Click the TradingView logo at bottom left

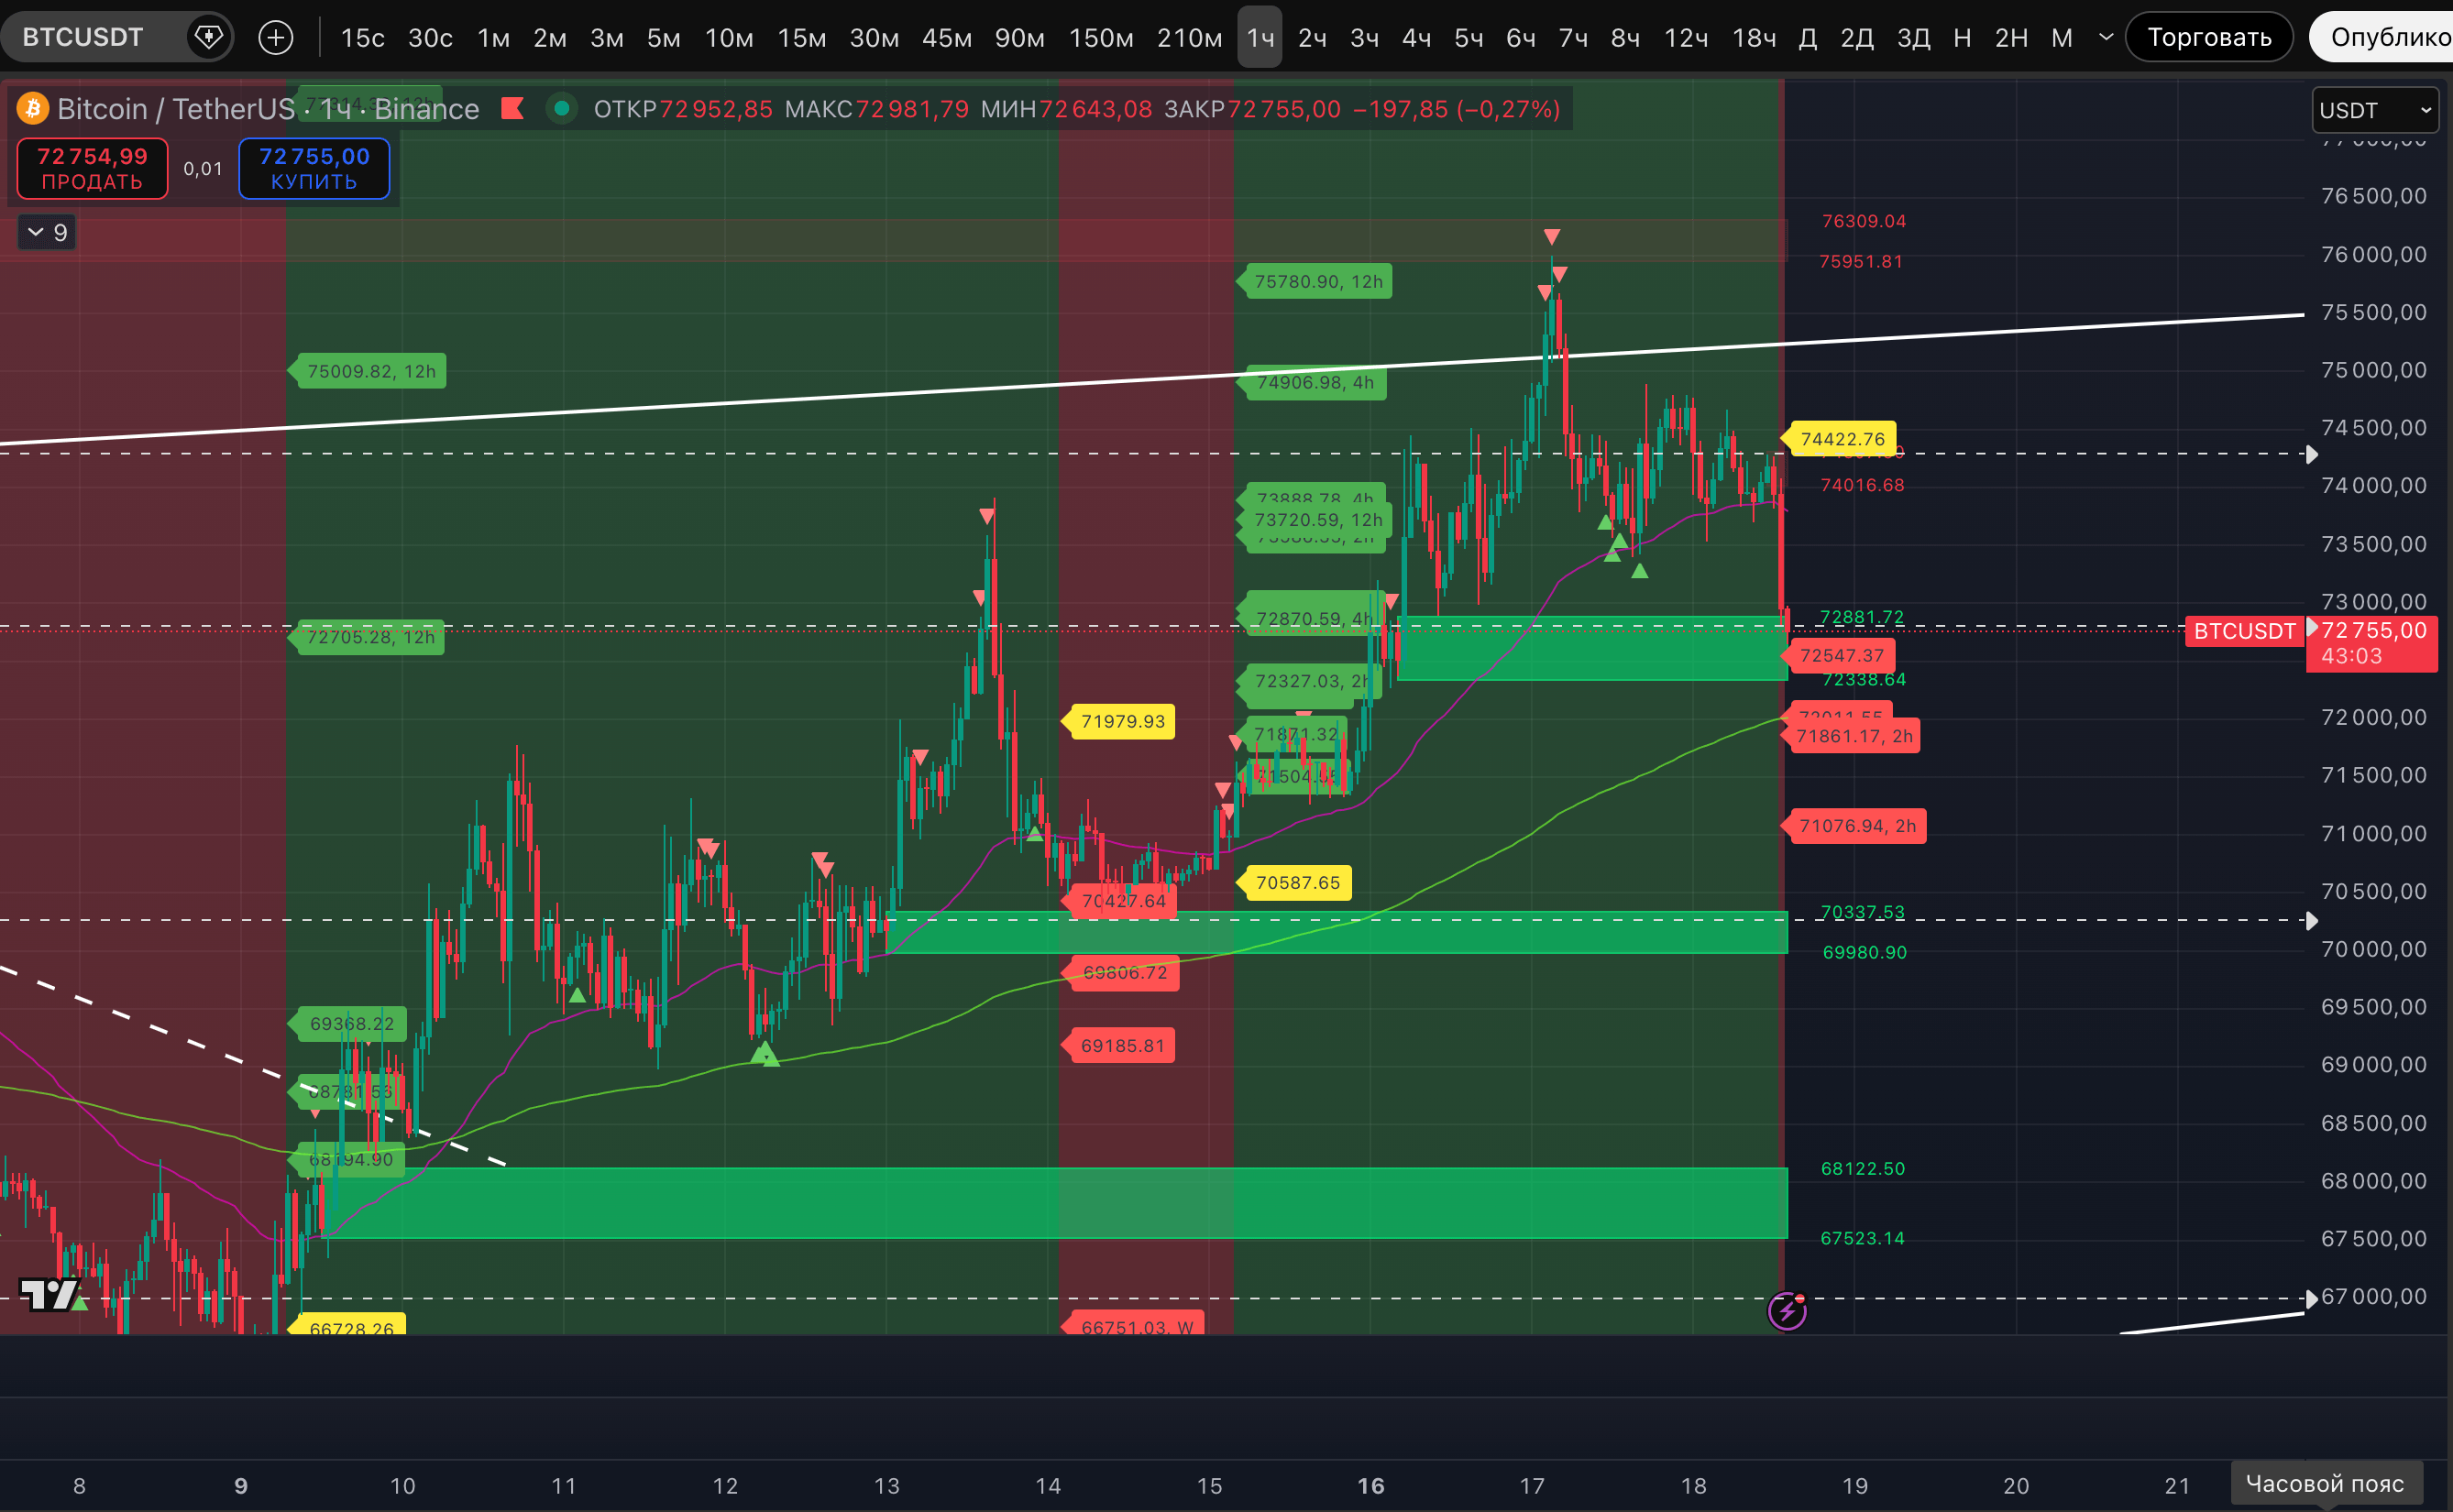coord(48,1294)
